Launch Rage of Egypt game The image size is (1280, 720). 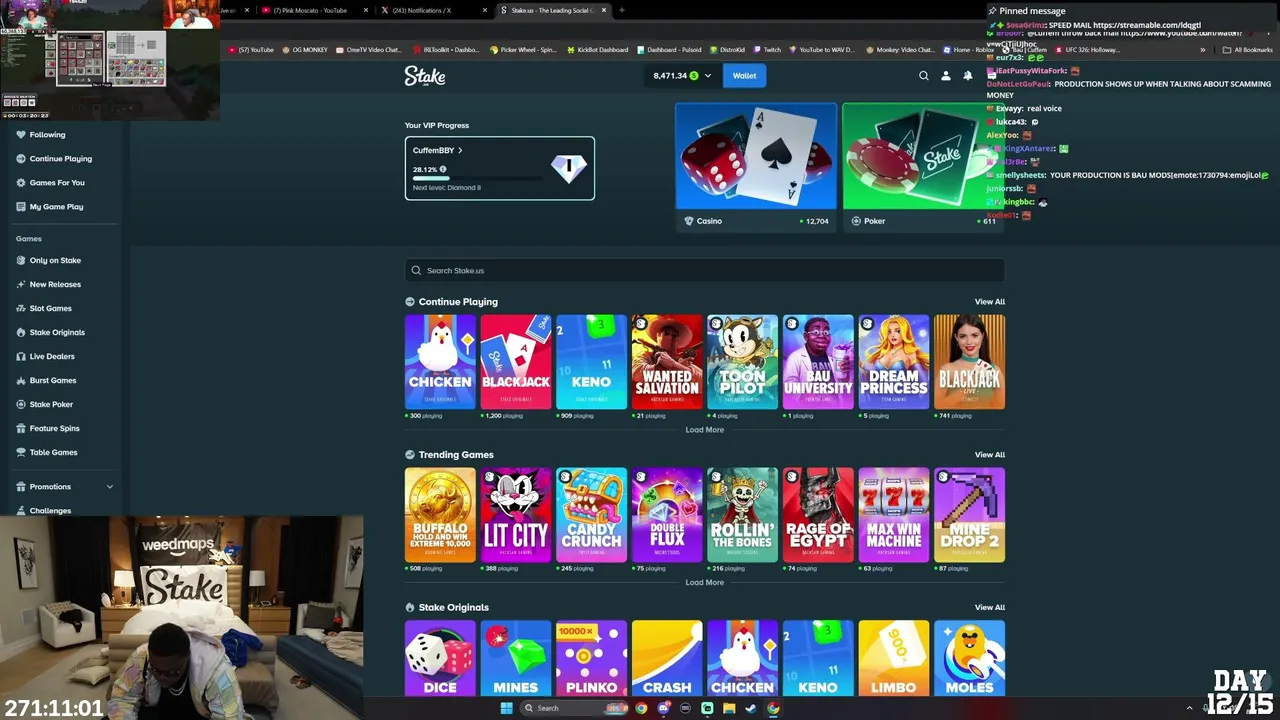(x=818, y=515)
